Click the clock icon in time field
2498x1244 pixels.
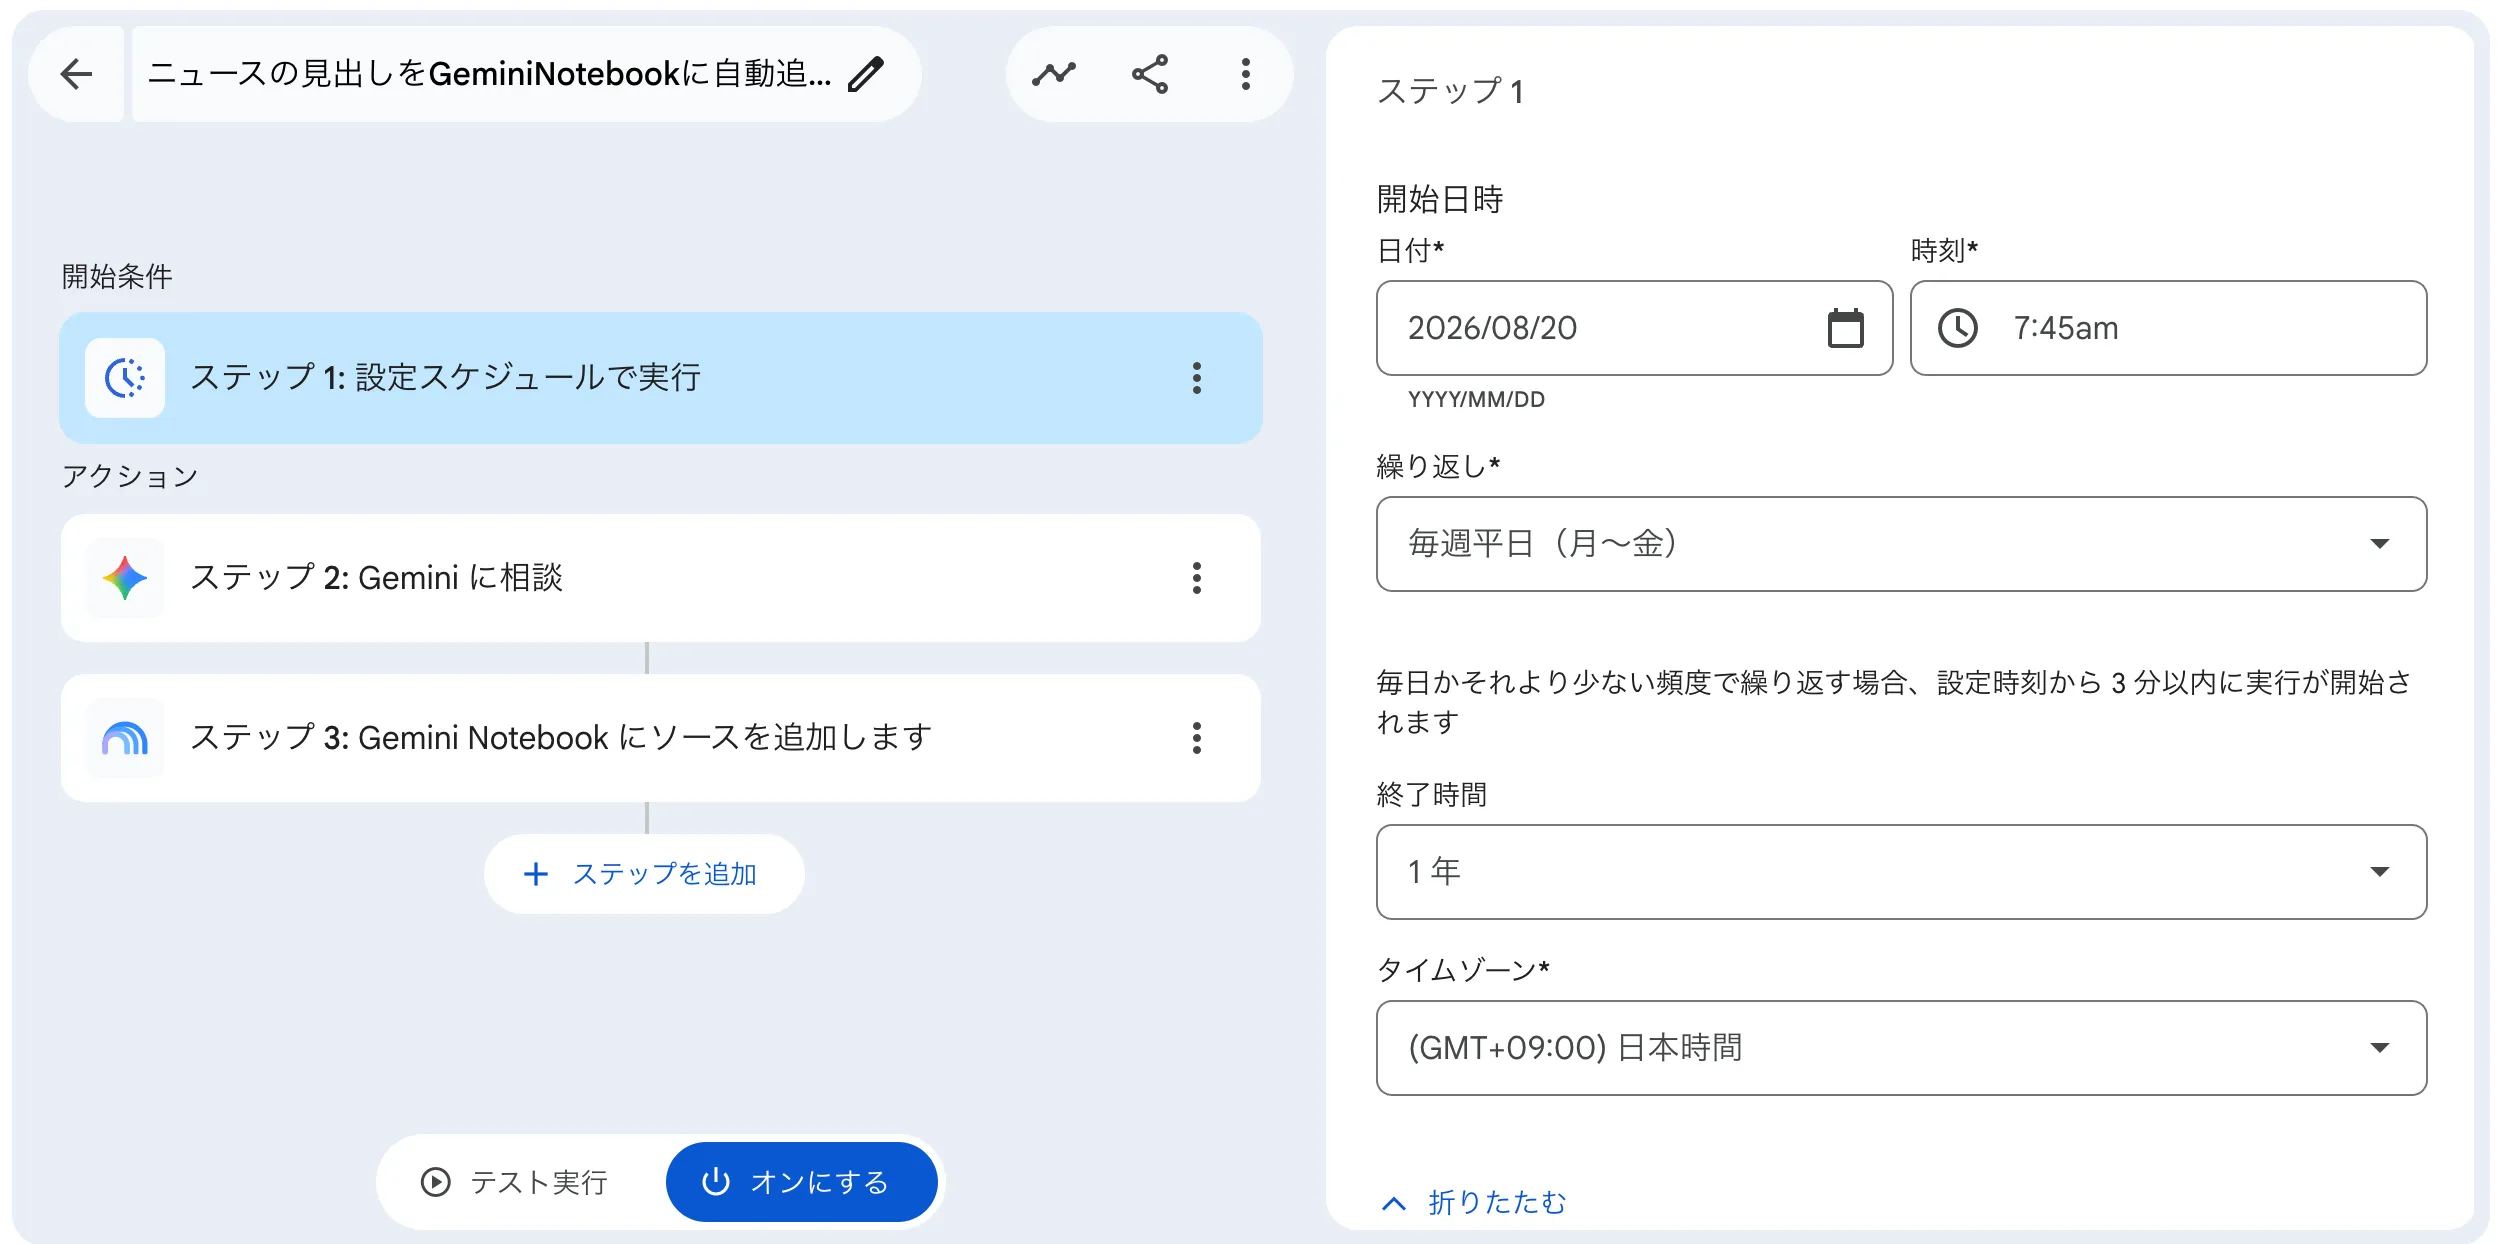tap(1957, 328)
